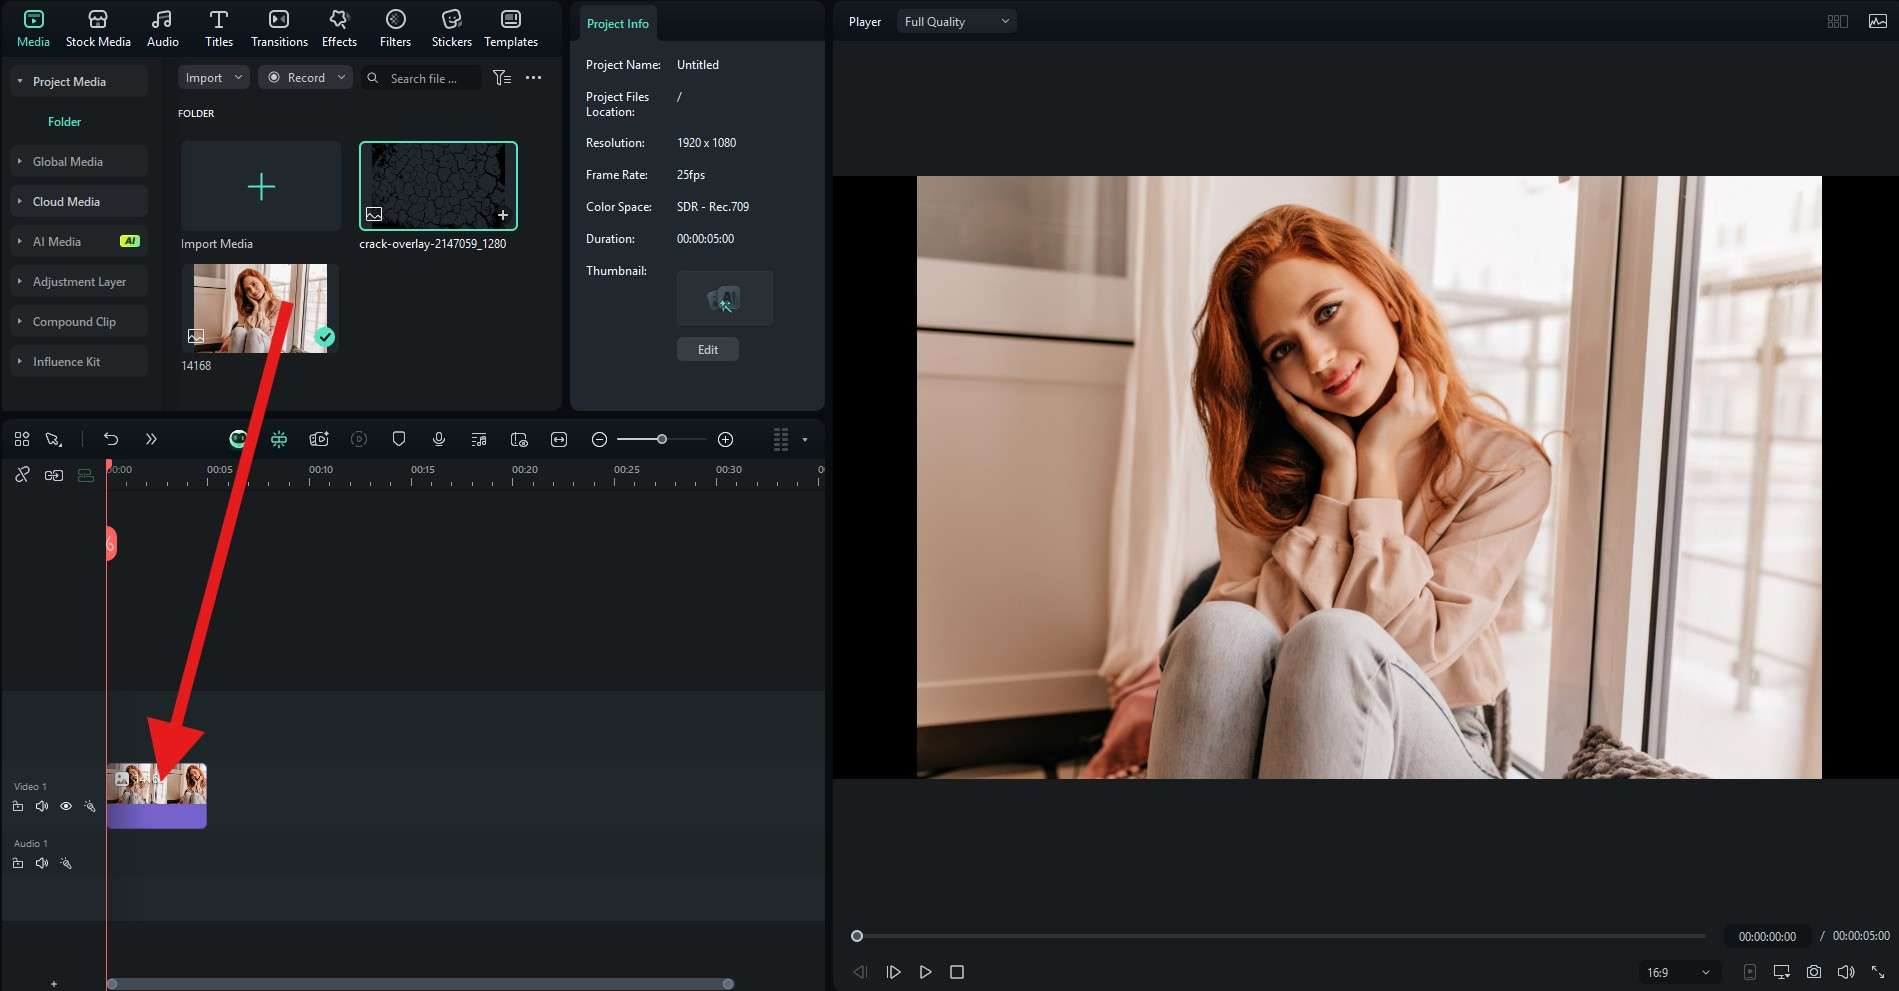This screenshot has height=991, width=1899.
Task: Take a snapshot with the camera icon
Action: coord(1814,972)
